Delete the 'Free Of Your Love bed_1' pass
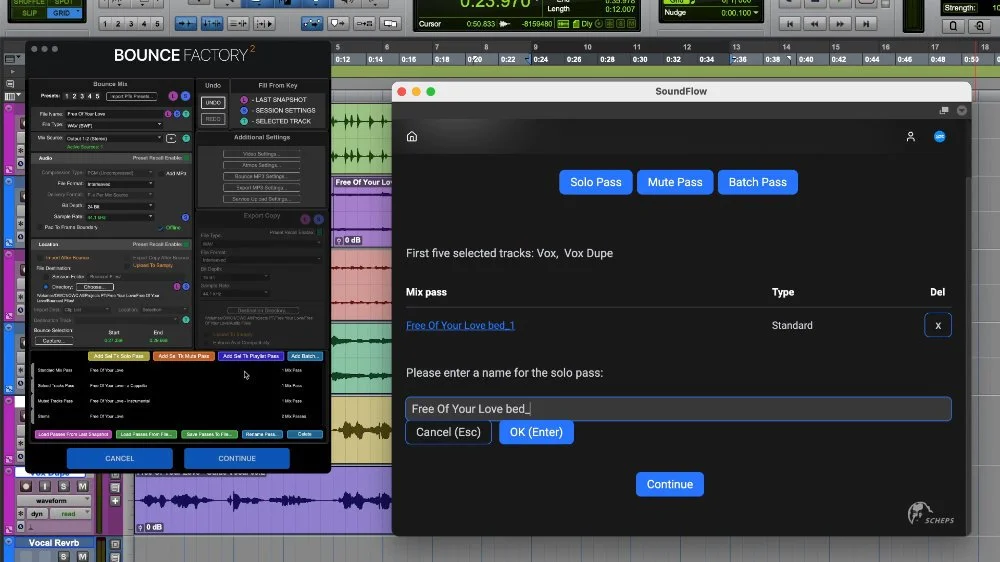The image size is (1000, 562). (938, 325)
